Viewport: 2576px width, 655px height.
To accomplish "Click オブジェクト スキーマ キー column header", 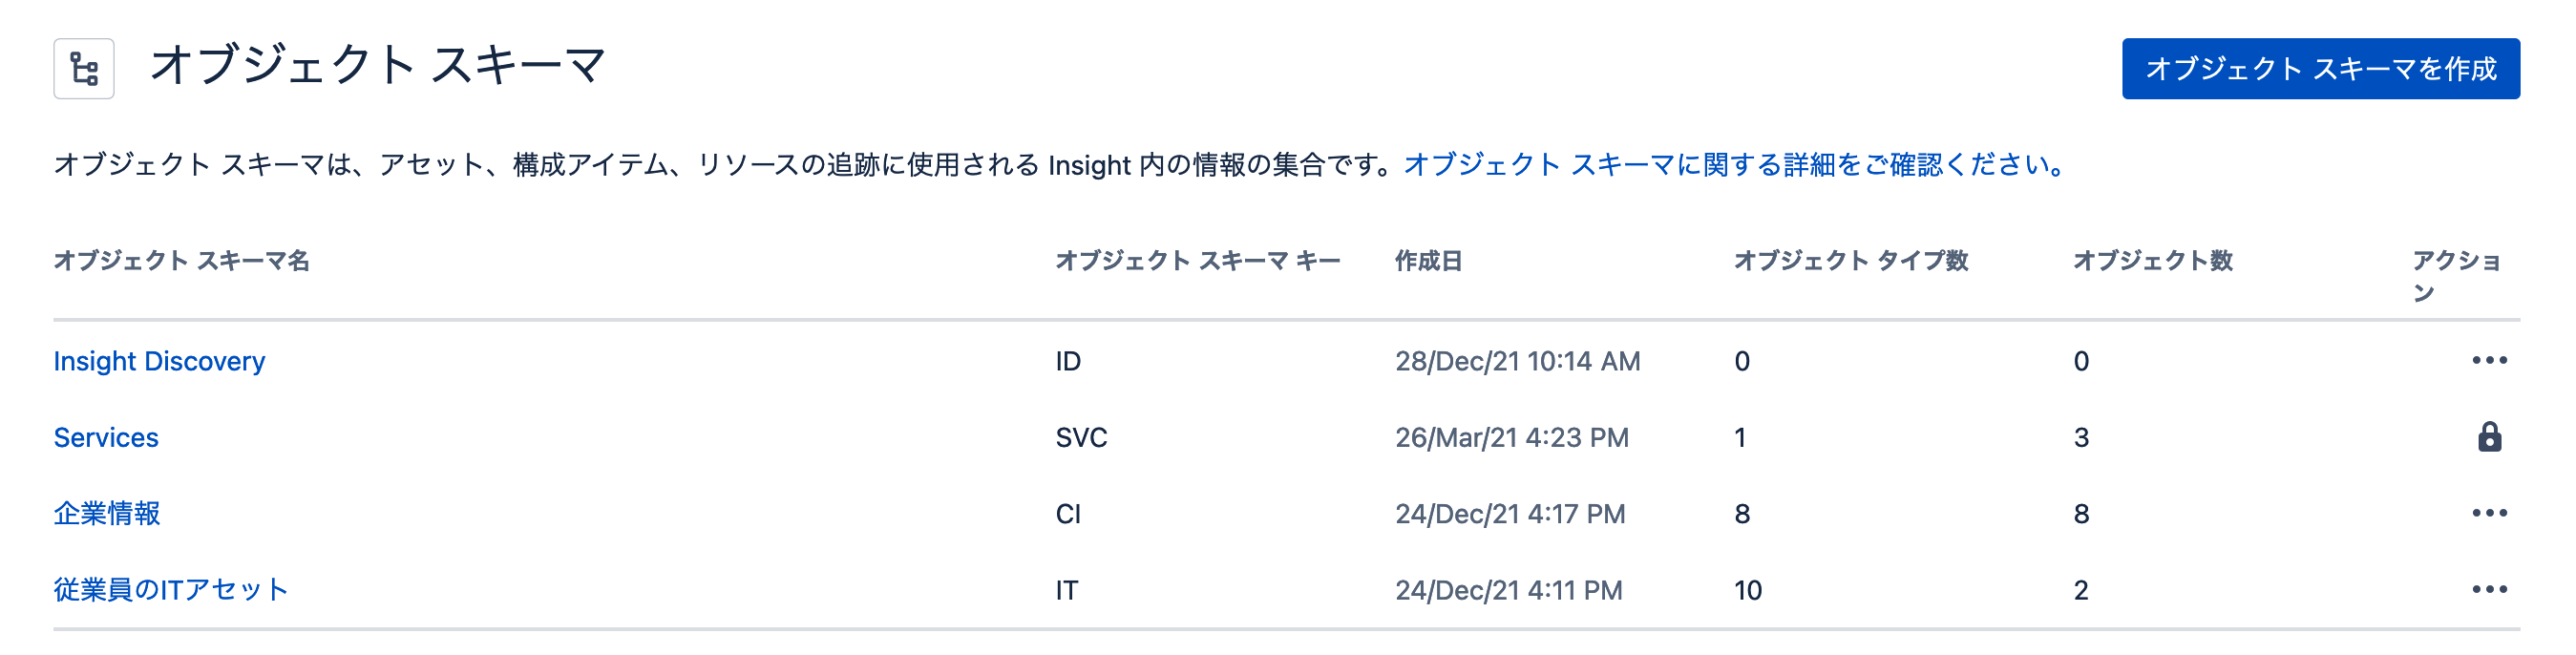I will click(x=1197, y=261).
